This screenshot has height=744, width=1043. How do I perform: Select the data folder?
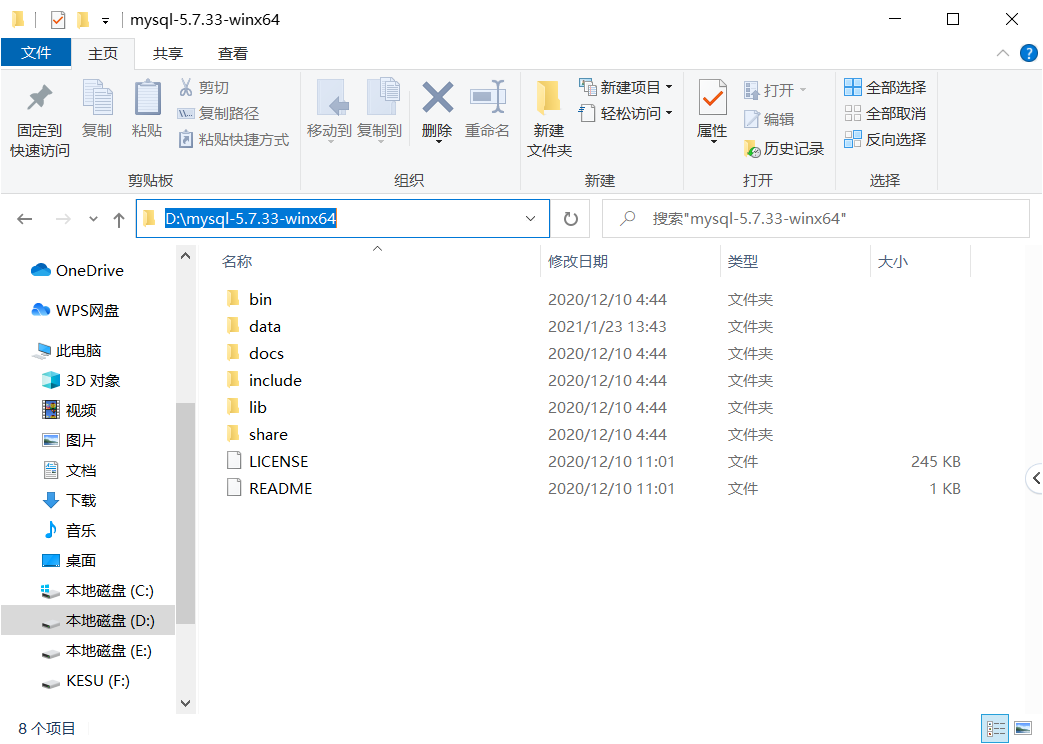pyautogui.click(x=265, y=327)
